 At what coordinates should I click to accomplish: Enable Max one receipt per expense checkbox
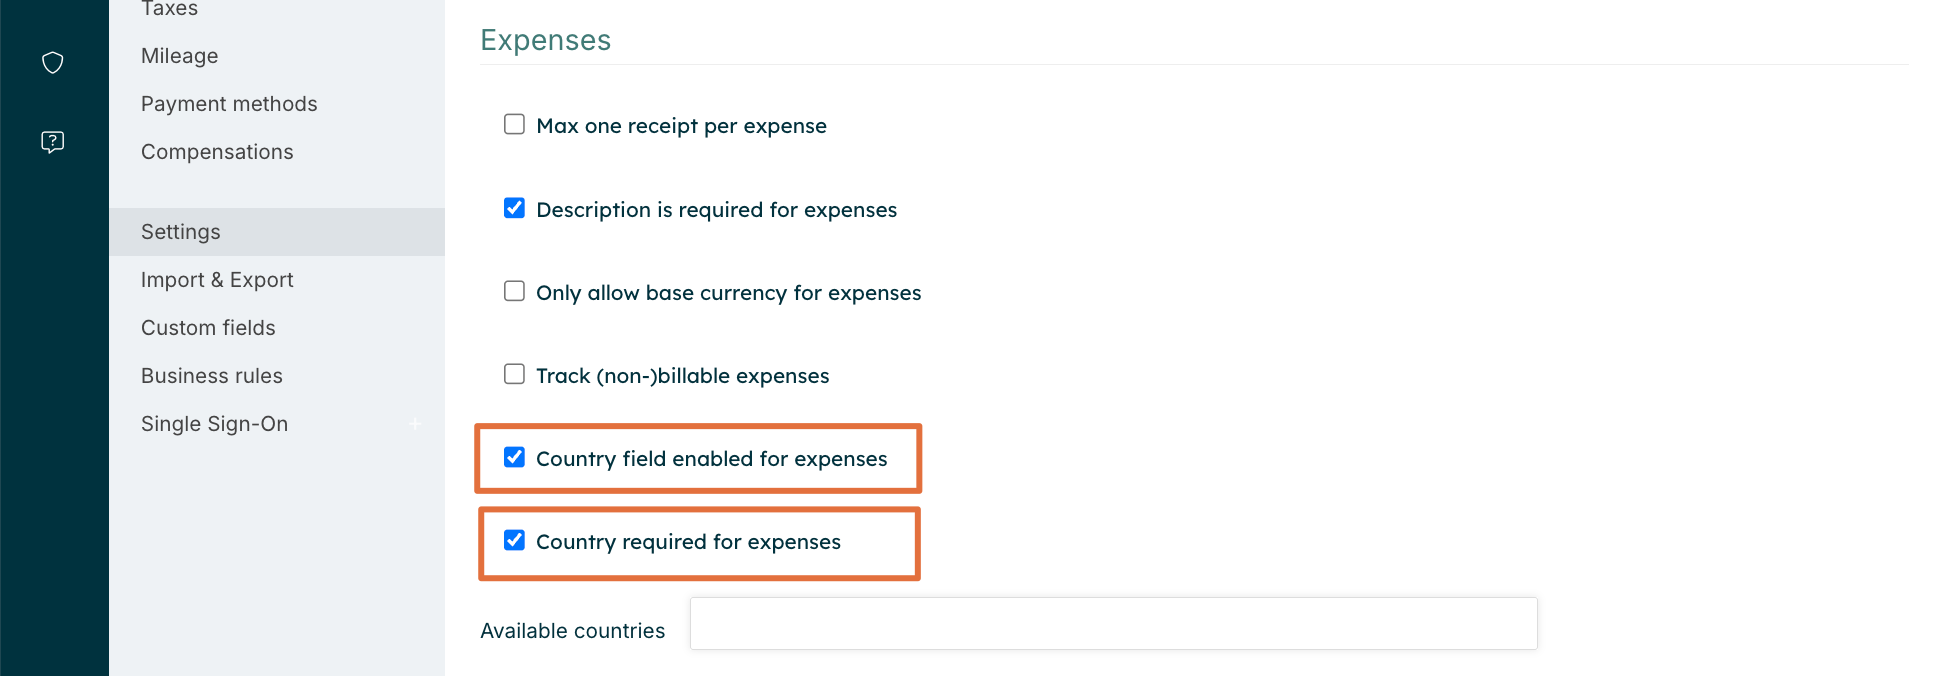pyautogui.click(x=514, y=125)
